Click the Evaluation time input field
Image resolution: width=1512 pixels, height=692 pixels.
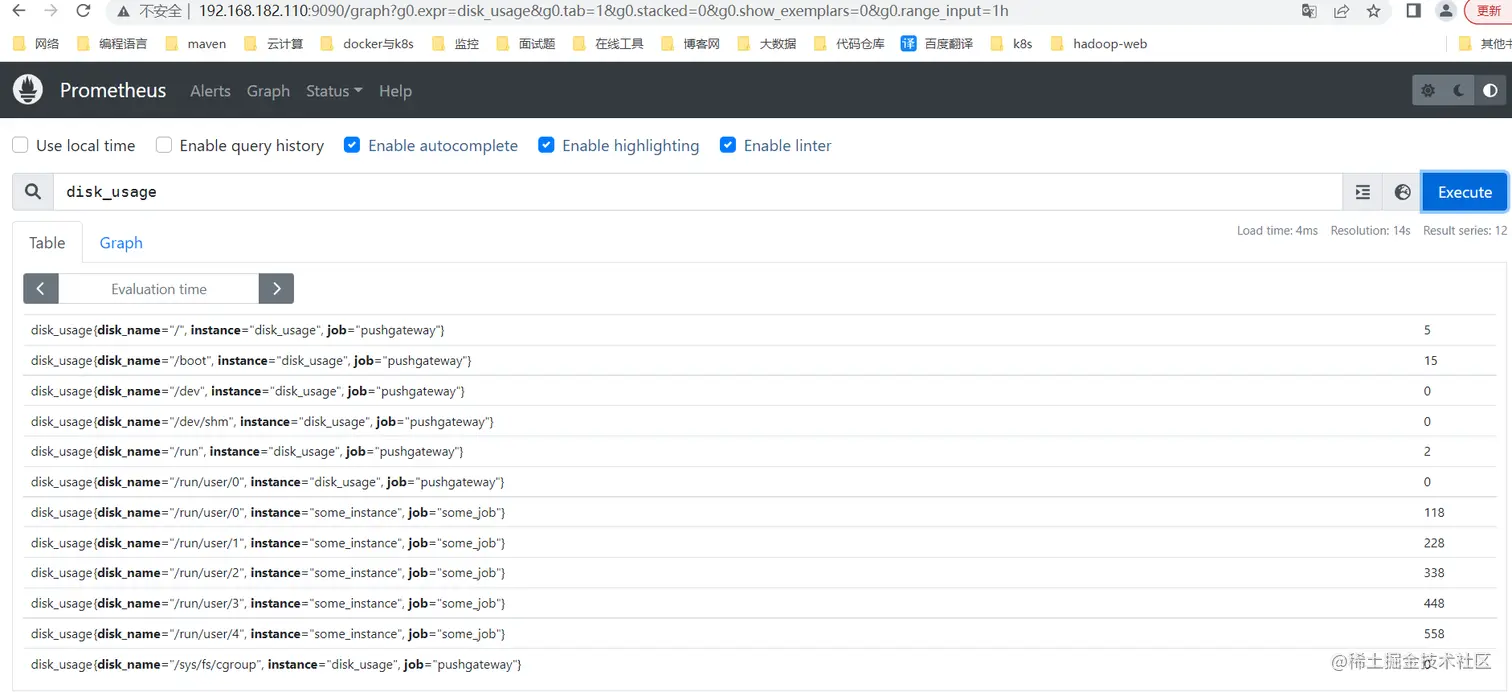159,289
